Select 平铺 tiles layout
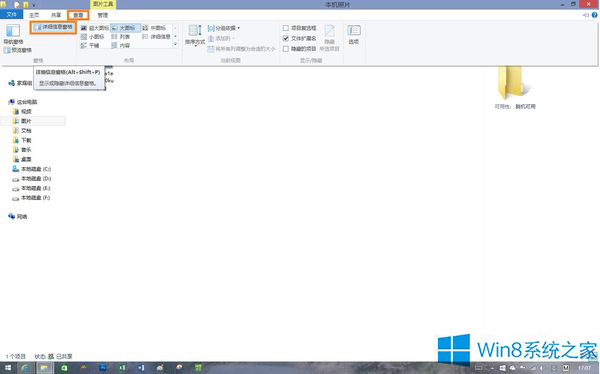 click(90, 46)
